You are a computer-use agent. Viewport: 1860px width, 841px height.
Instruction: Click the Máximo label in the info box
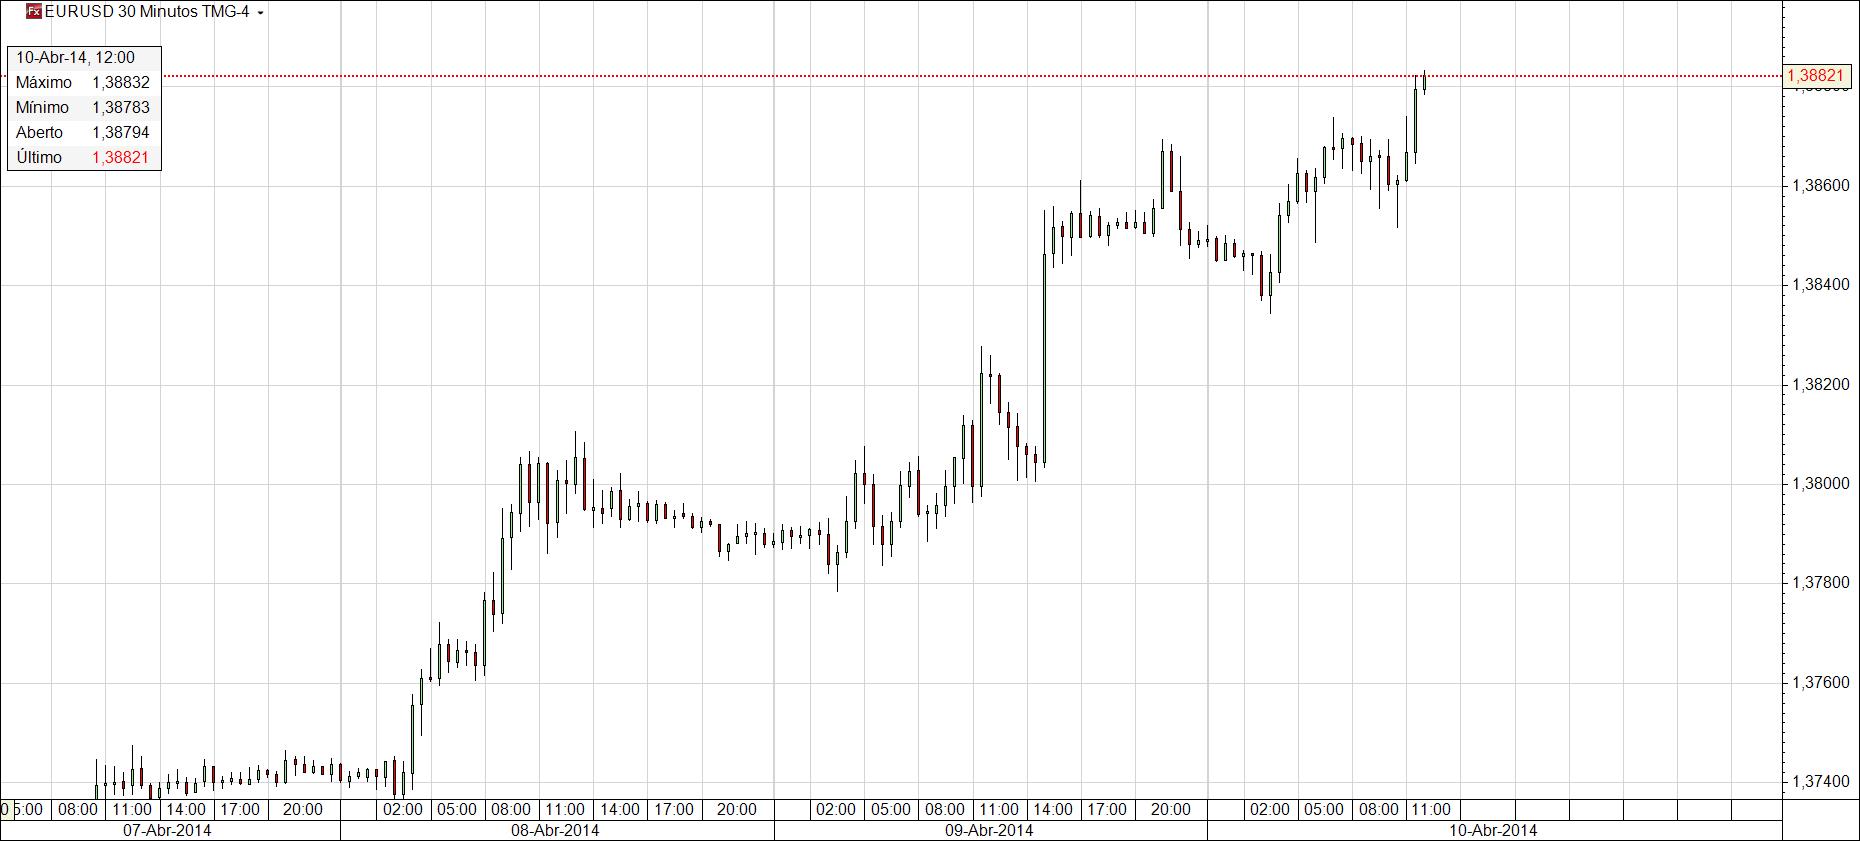pyautogui.click(x=44, y=82)
